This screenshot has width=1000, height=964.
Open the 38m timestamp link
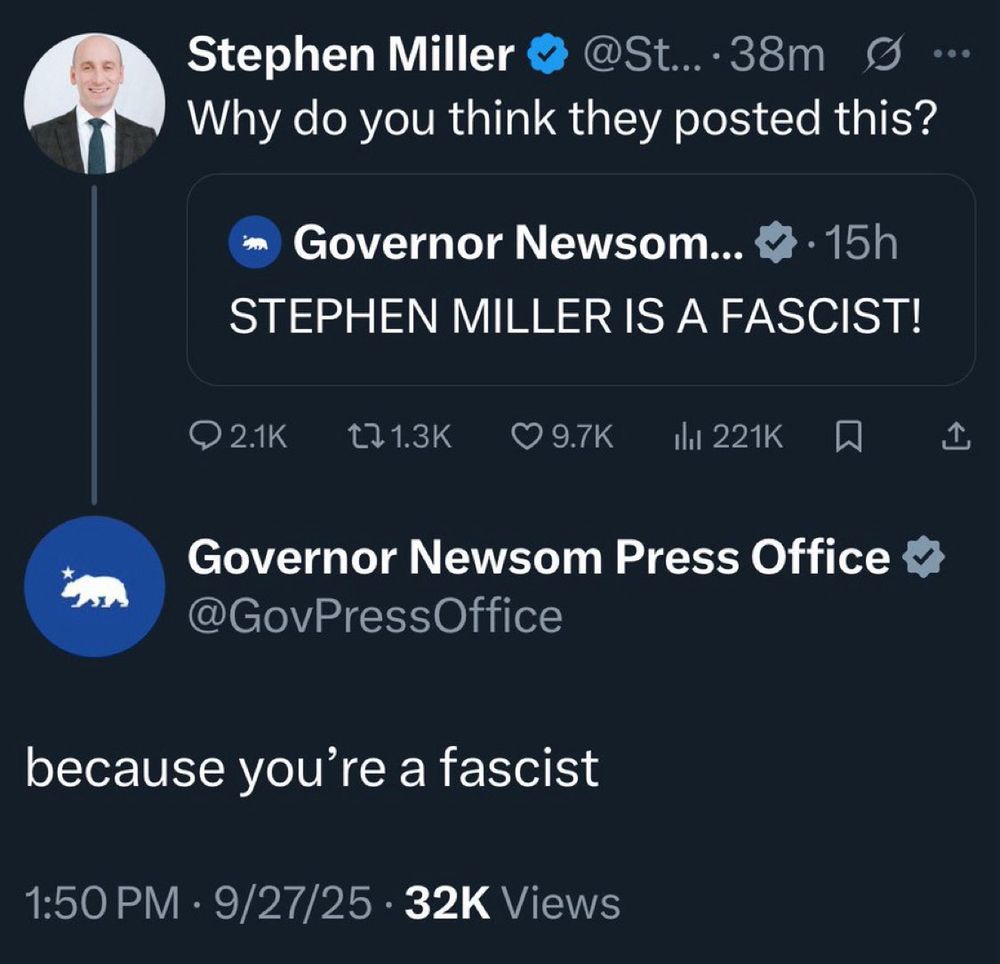[779, 56]
